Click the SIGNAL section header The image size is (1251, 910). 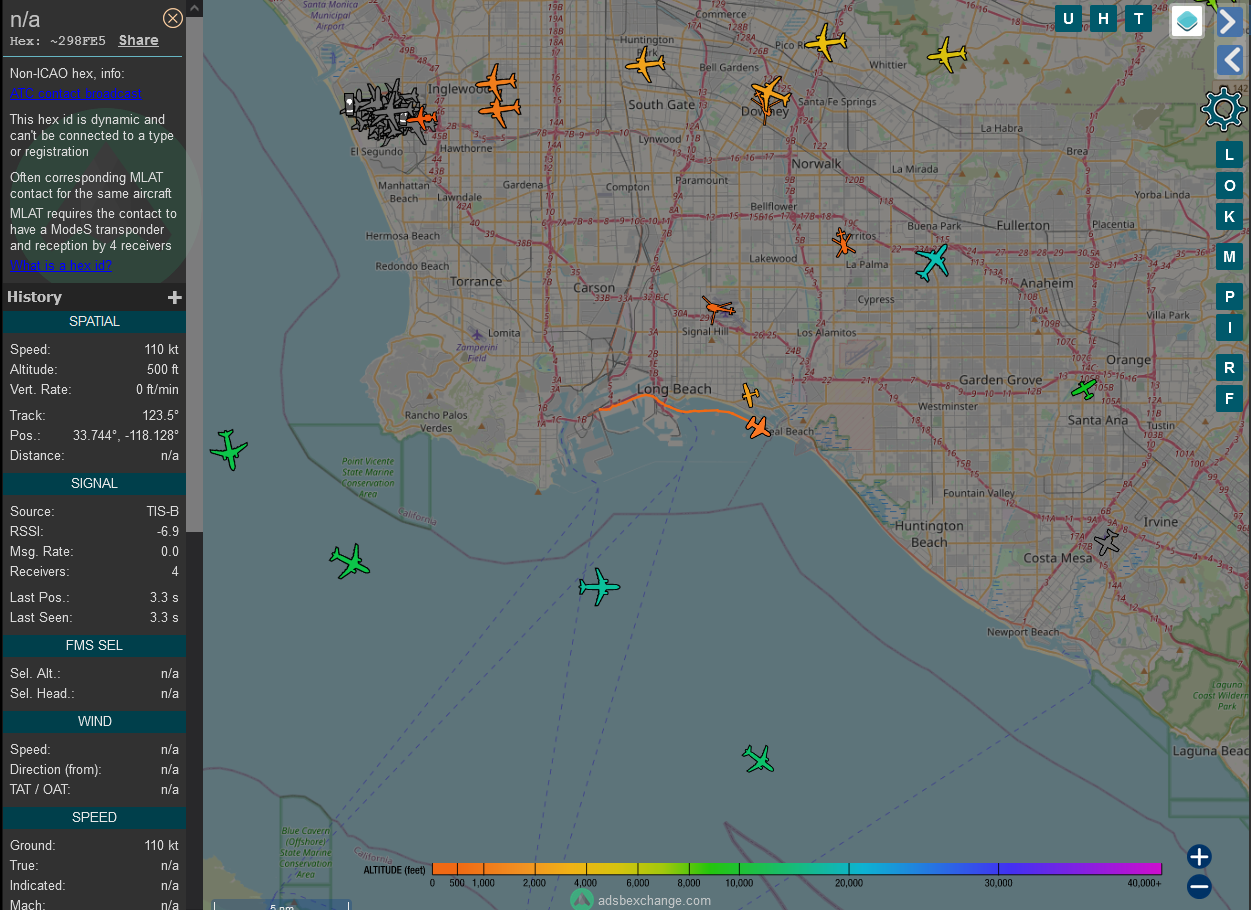coord(94,484)
